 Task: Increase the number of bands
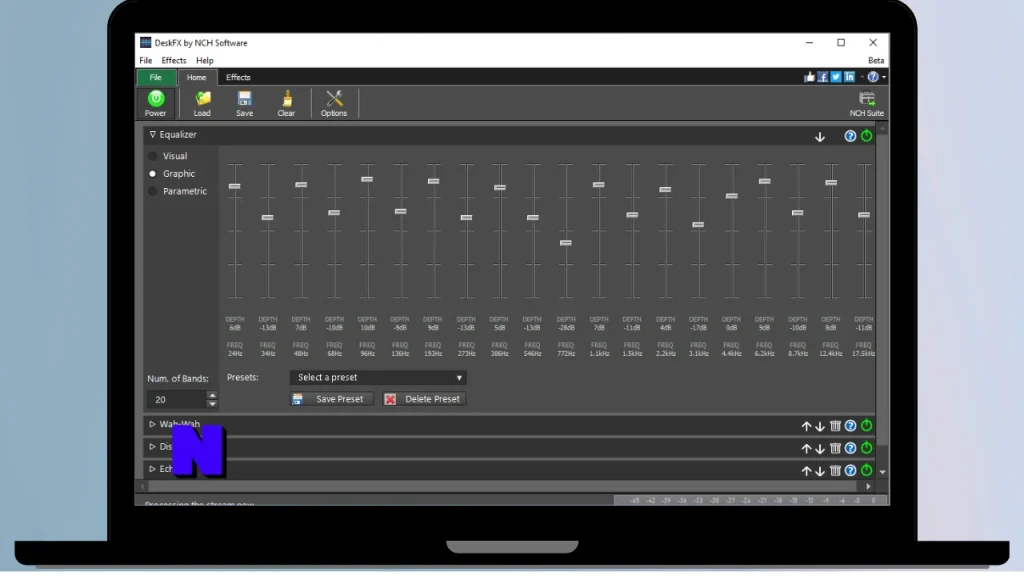tap(212, 395)
